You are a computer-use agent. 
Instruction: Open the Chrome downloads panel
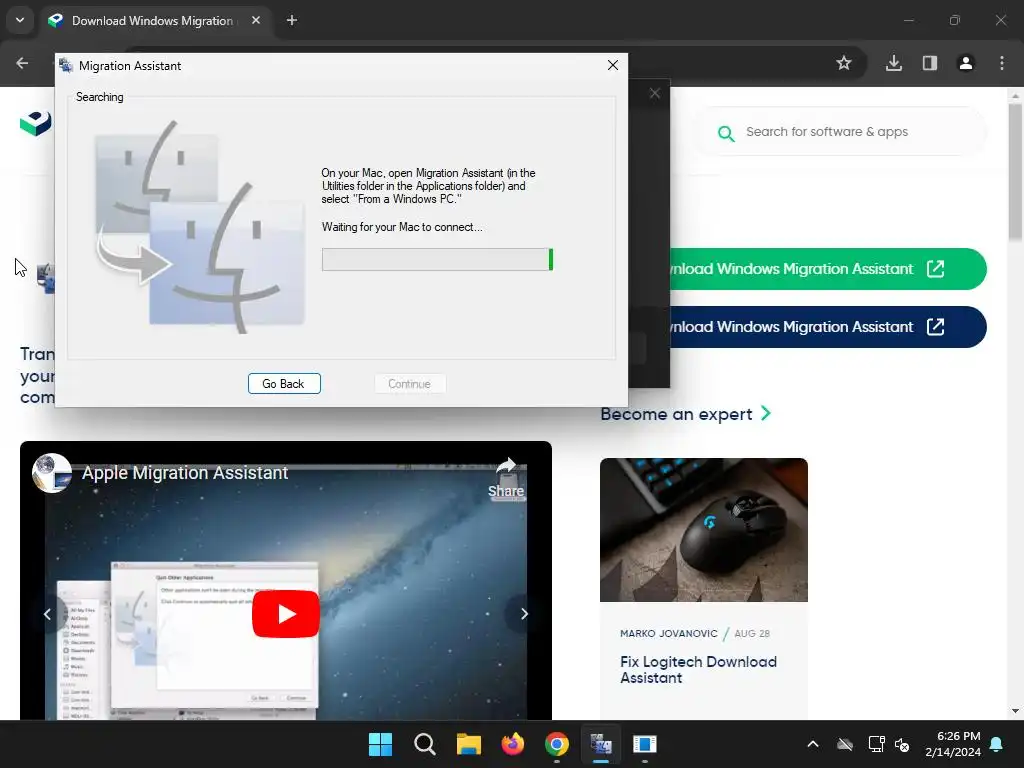point(894,63)
